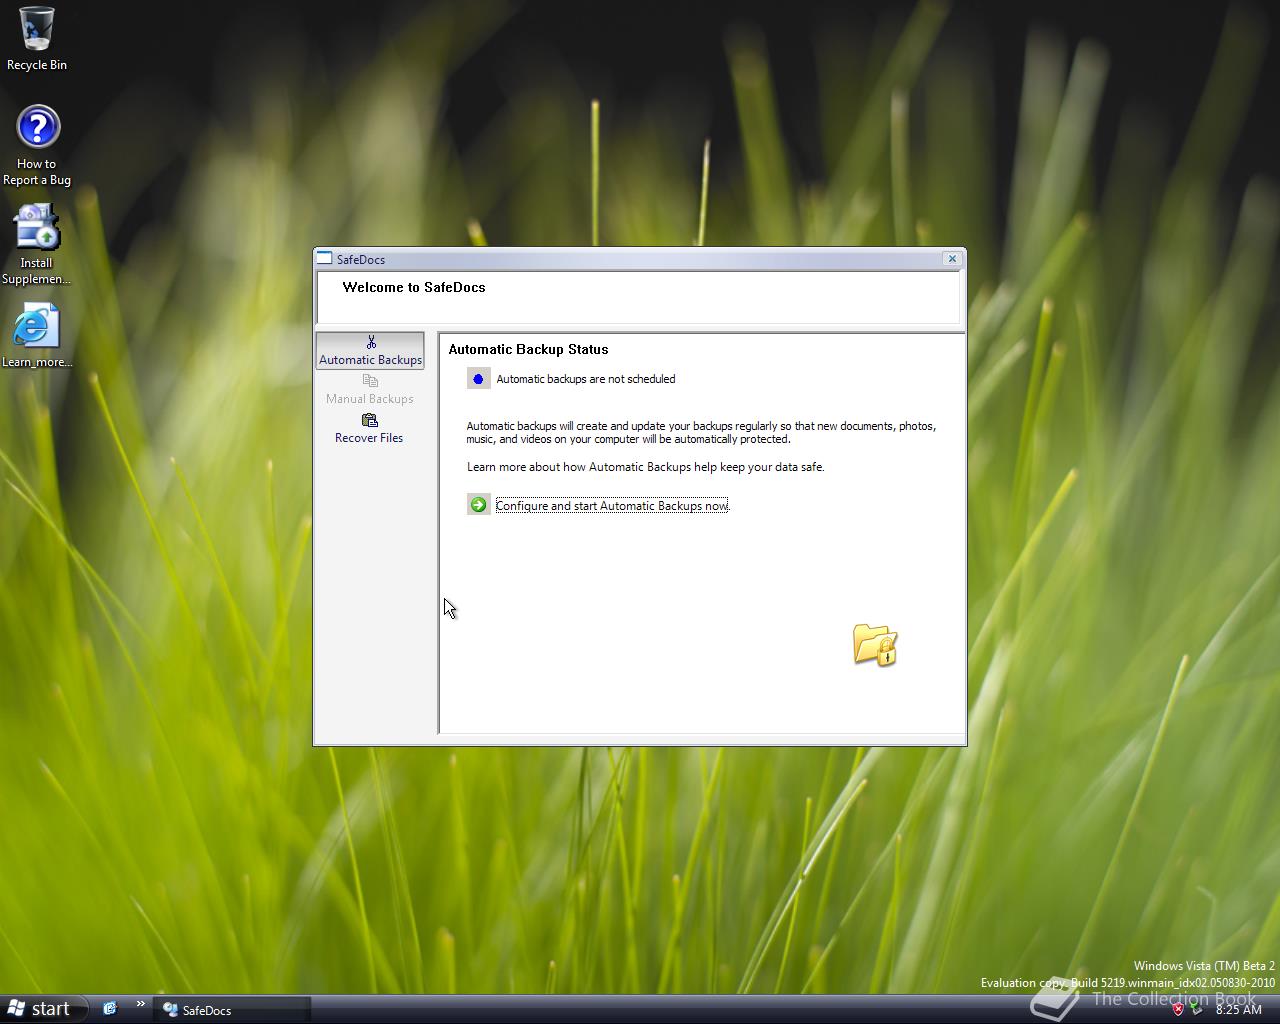The height and width of the screenshot is (1024, 1280).
Task: Open the Recover Files section
Action: pyautogui.click(x=370, y=429)
